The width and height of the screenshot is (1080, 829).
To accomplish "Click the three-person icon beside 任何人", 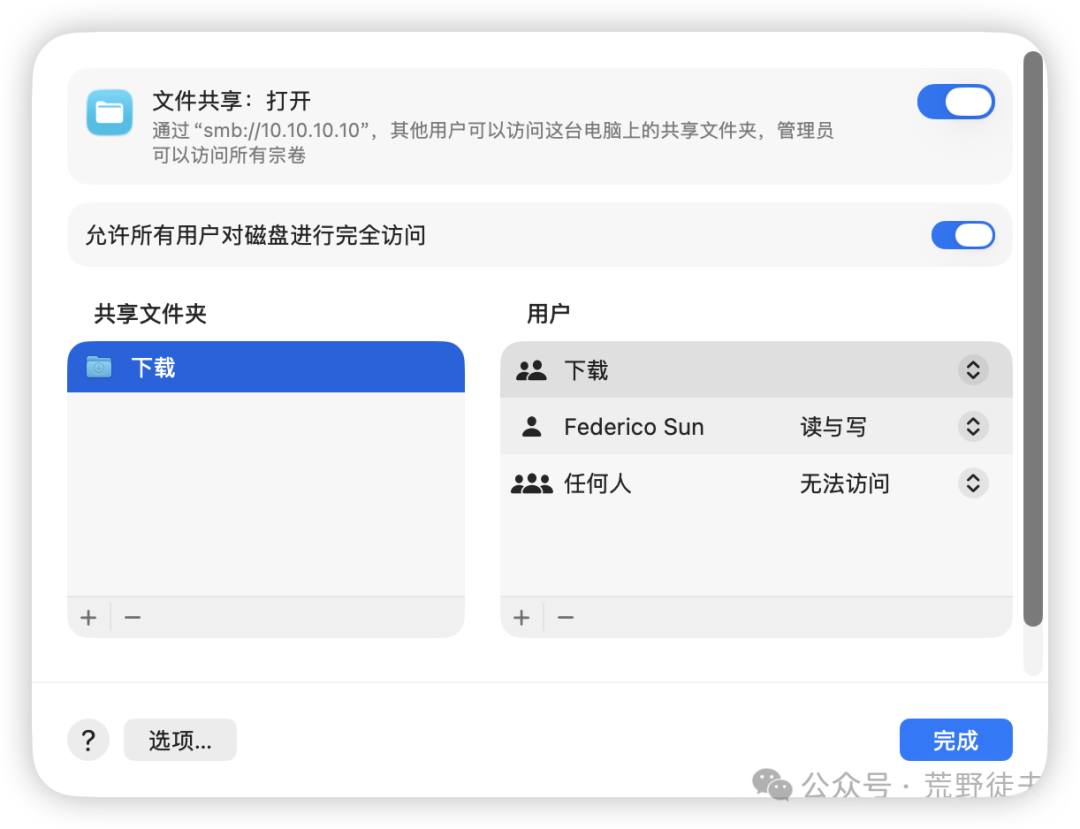I will pyautogui.click(x=532, y=483).
